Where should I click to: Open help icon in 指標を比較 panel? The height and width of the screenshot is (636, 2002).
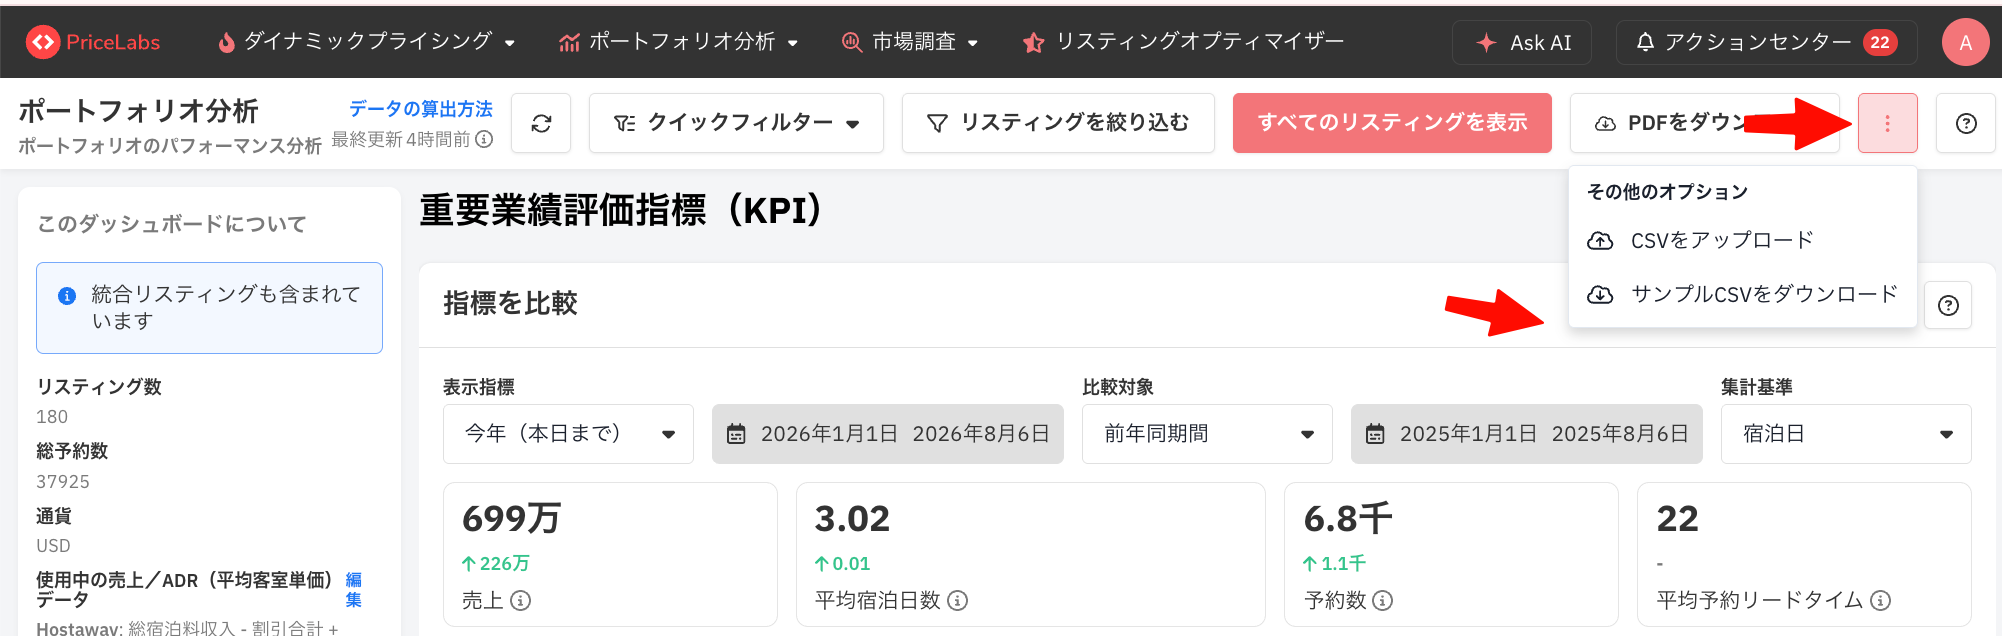(1948, 305)
